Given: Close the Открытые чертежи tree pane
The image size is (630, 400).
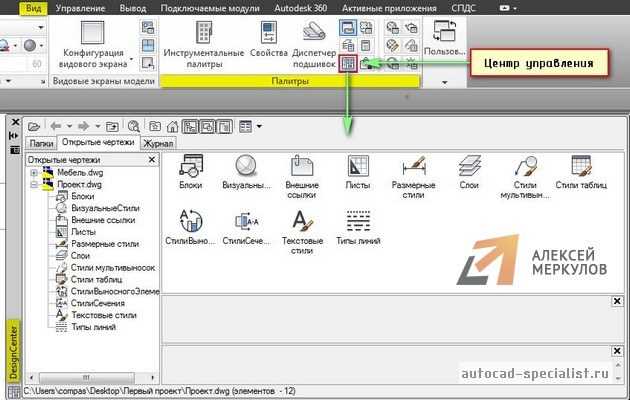Looking at the screenshot, I should (x=157, y=158).
